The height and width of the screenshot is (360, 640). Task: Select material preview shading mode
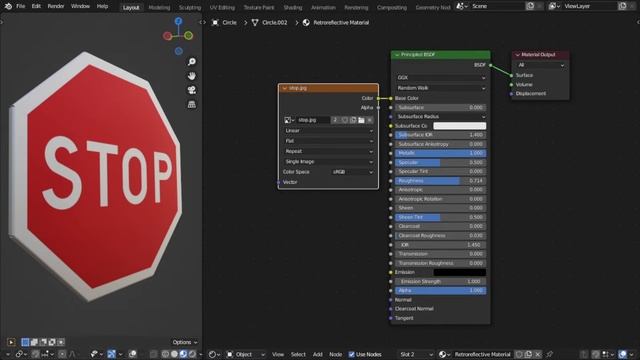pos(183,354)
